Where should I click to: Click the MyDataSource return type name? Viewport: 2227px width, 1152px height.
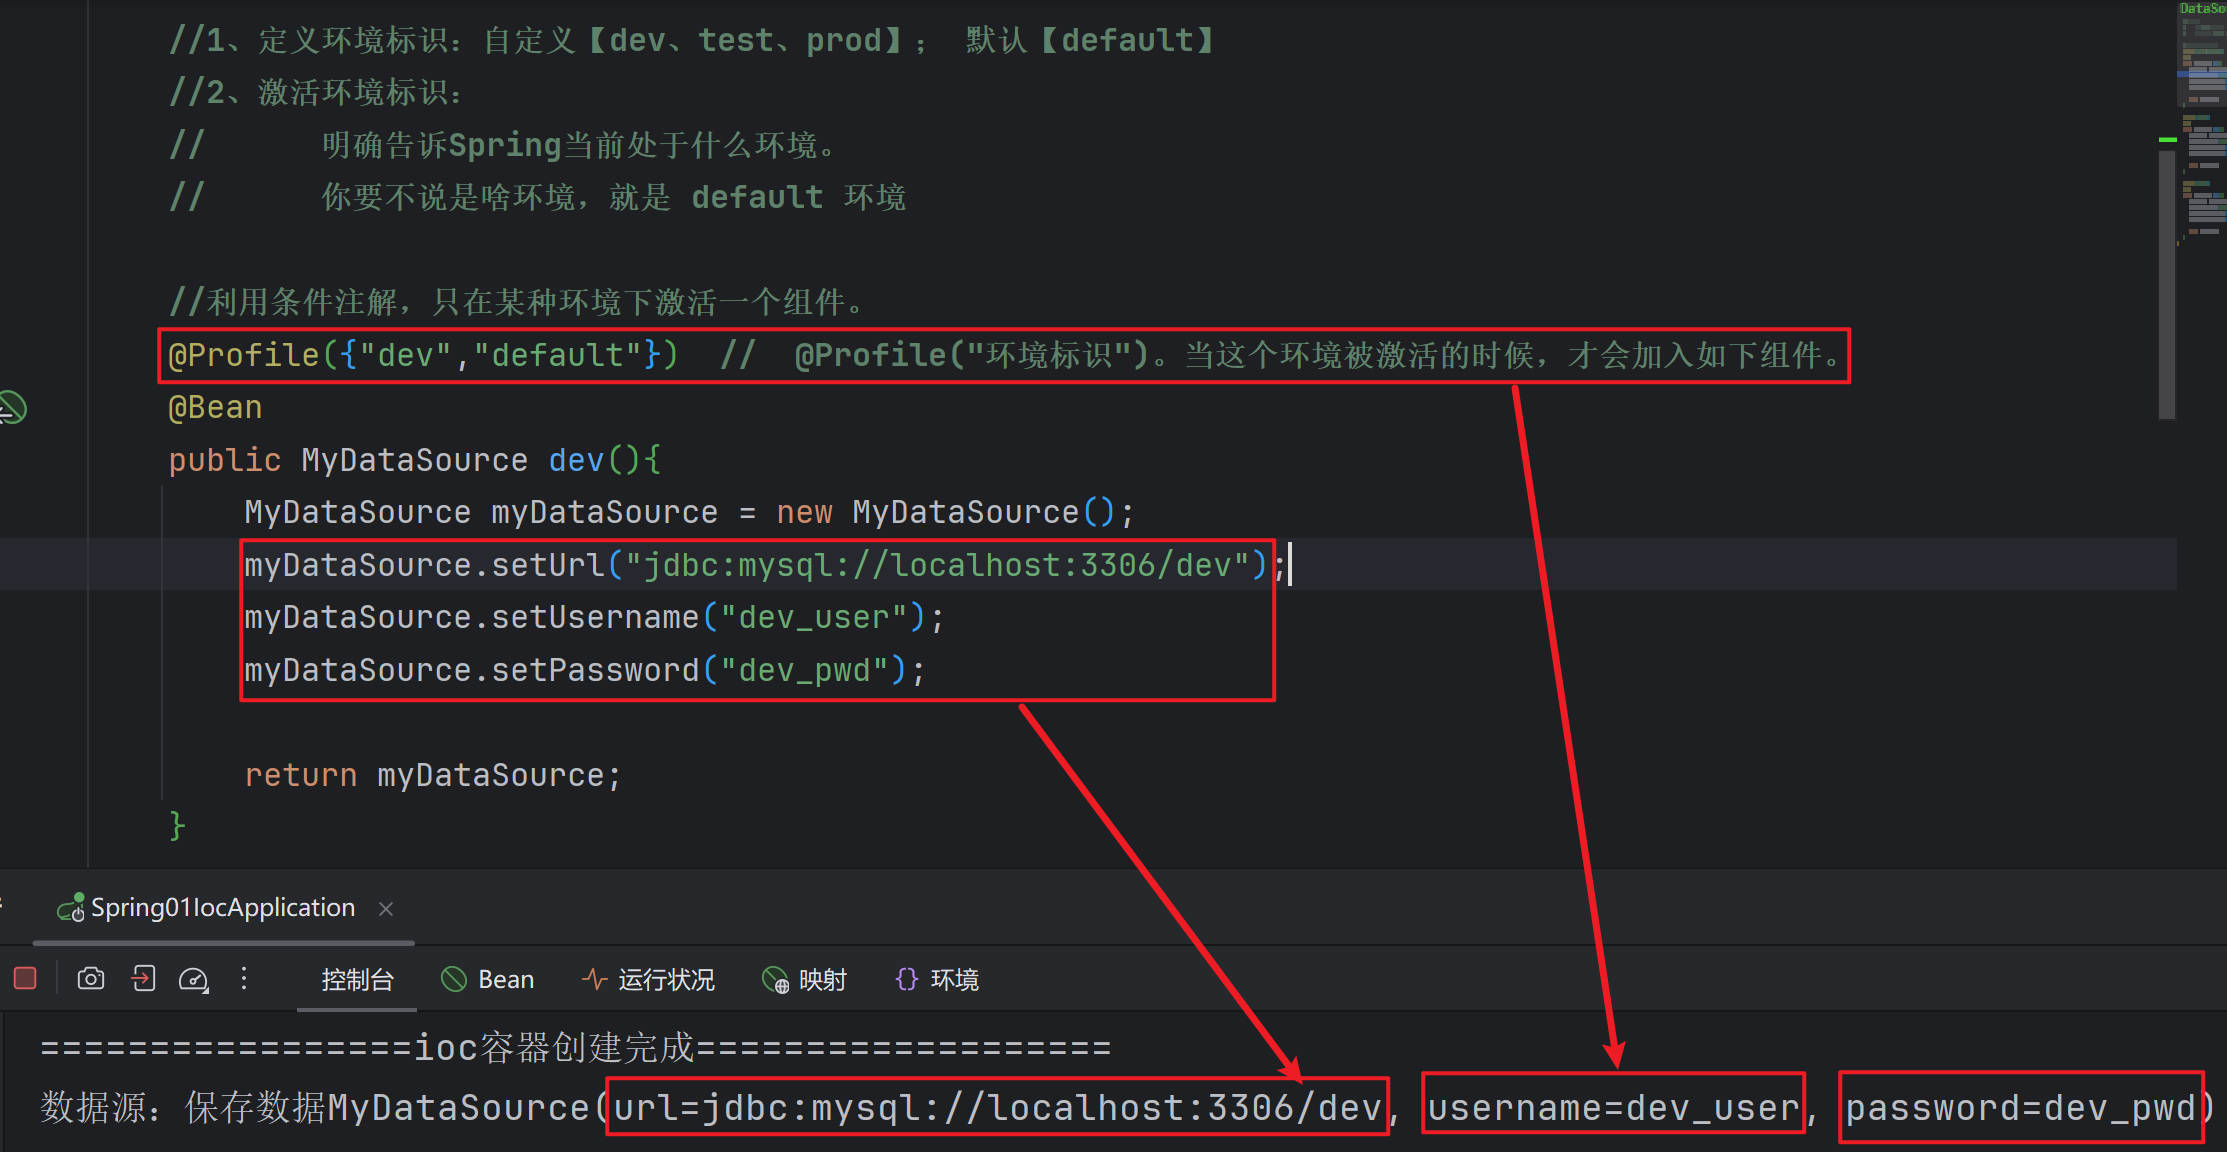414,461
